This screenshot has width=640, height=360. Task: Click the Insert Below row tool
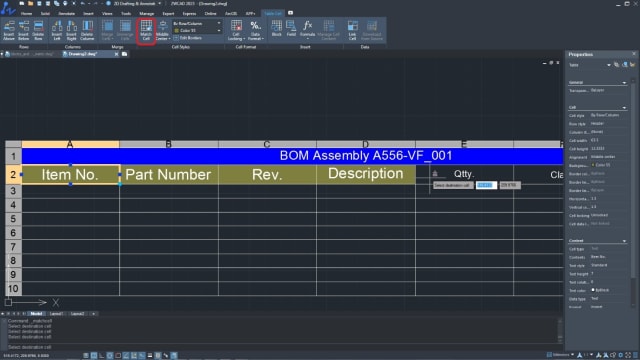24,30
